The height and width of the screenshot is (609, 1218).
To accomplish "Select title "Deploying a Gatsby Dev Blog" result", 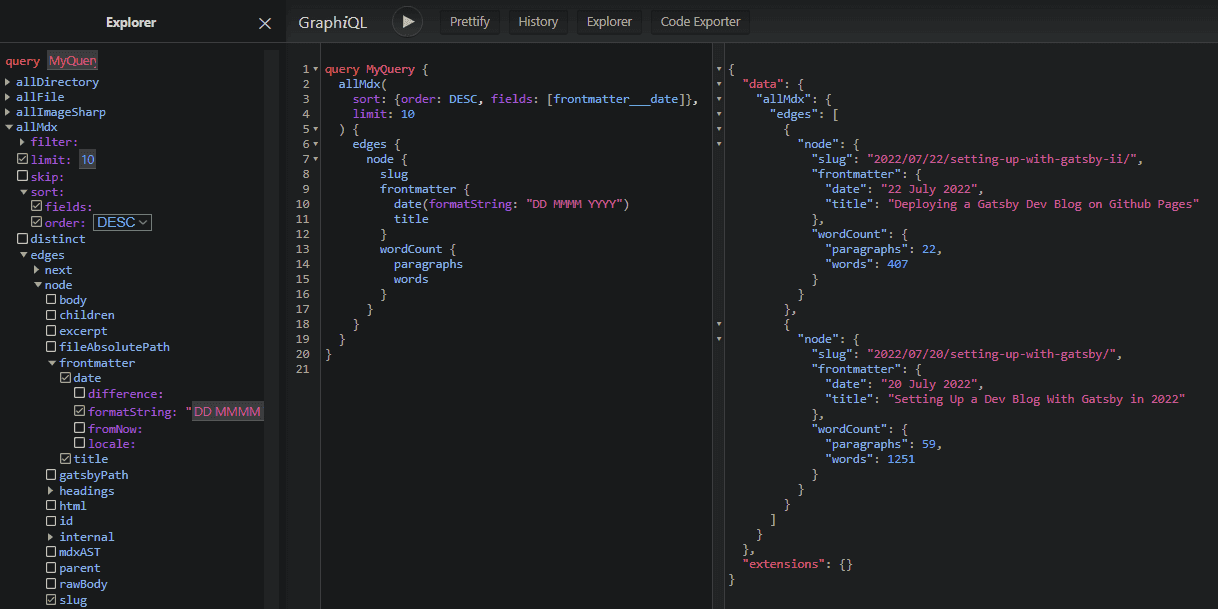I will coord(1043,204).
